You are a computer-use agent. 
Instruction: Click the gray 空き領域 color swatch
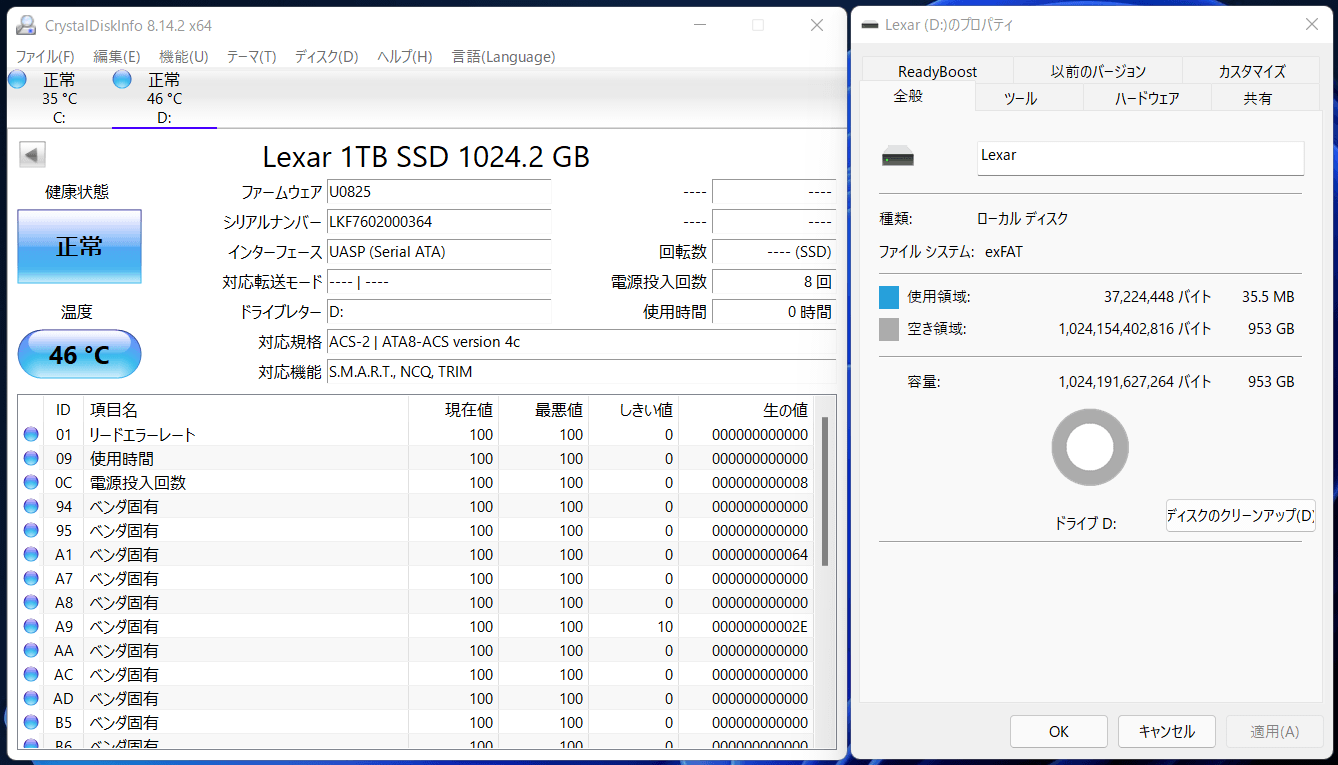pyautogui.click(x=889, y=329)
